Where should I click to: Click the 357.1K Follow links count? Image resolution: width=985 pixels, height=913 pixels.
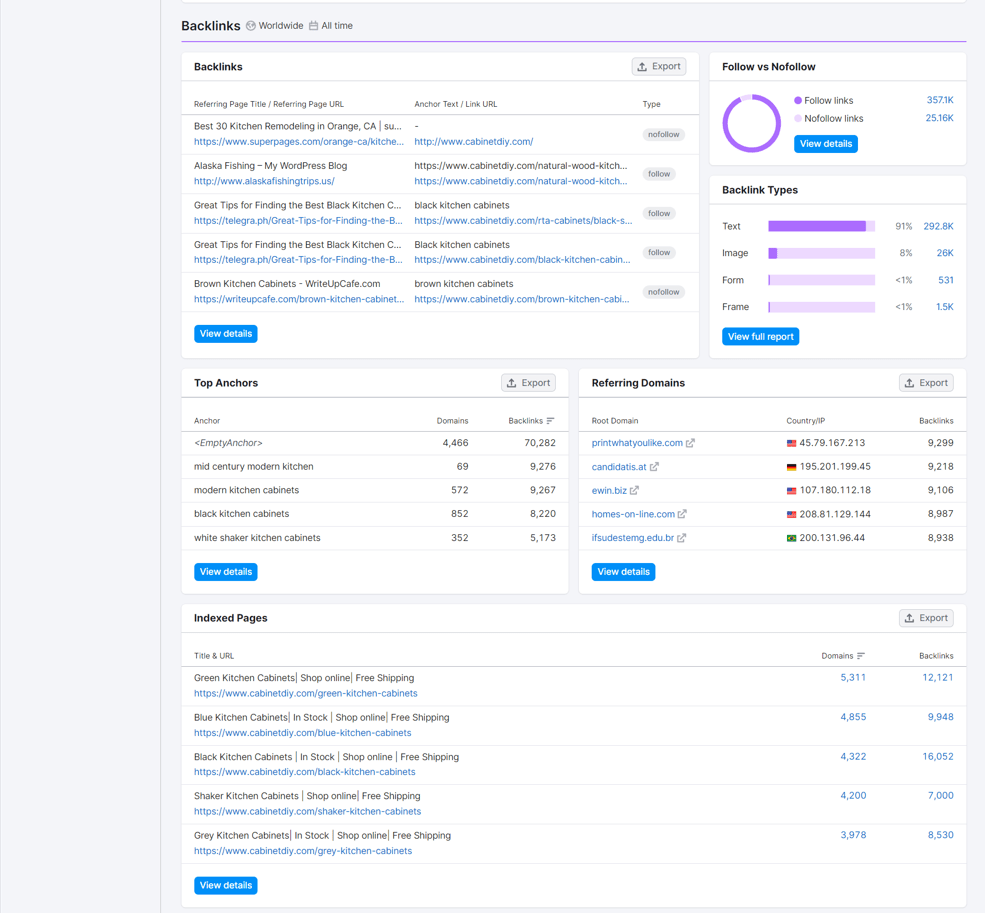point(940,101)
